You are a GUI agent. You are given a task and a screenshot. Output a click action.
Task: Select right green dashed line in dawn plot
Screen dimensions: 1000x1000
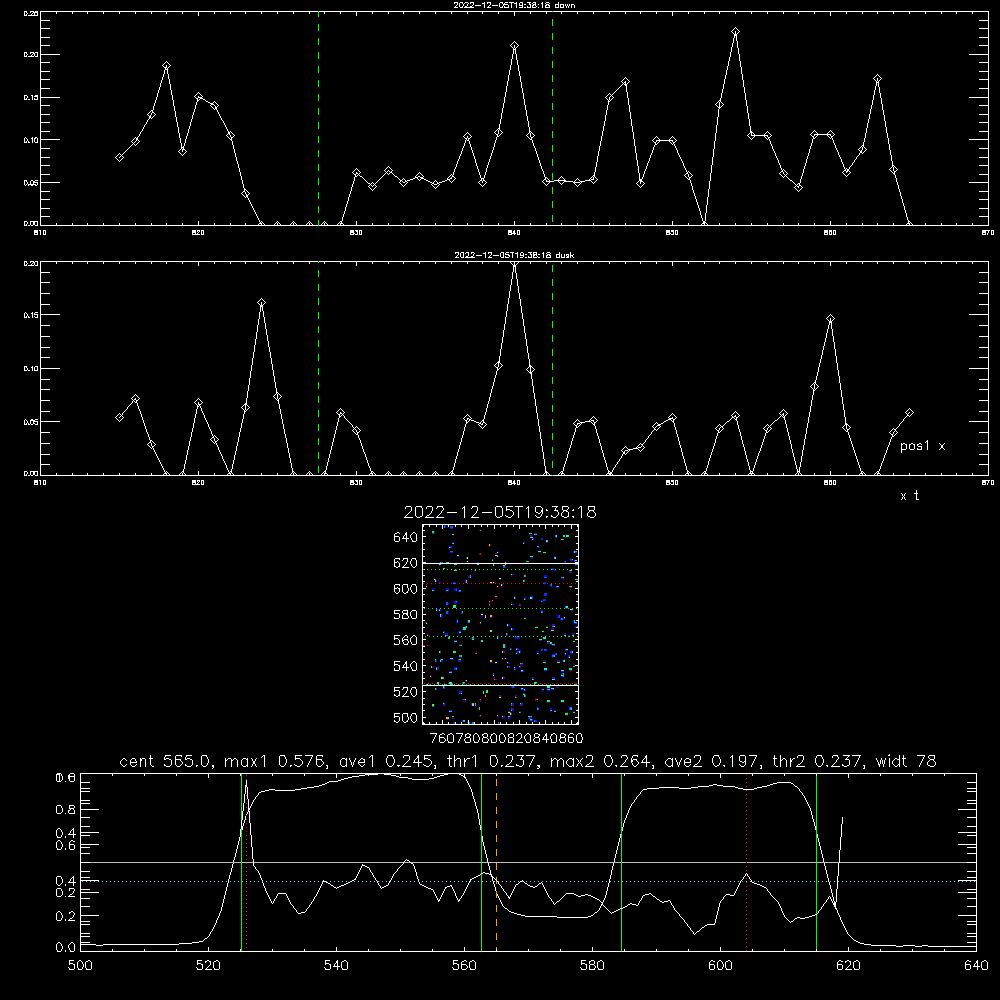[552, 119]
